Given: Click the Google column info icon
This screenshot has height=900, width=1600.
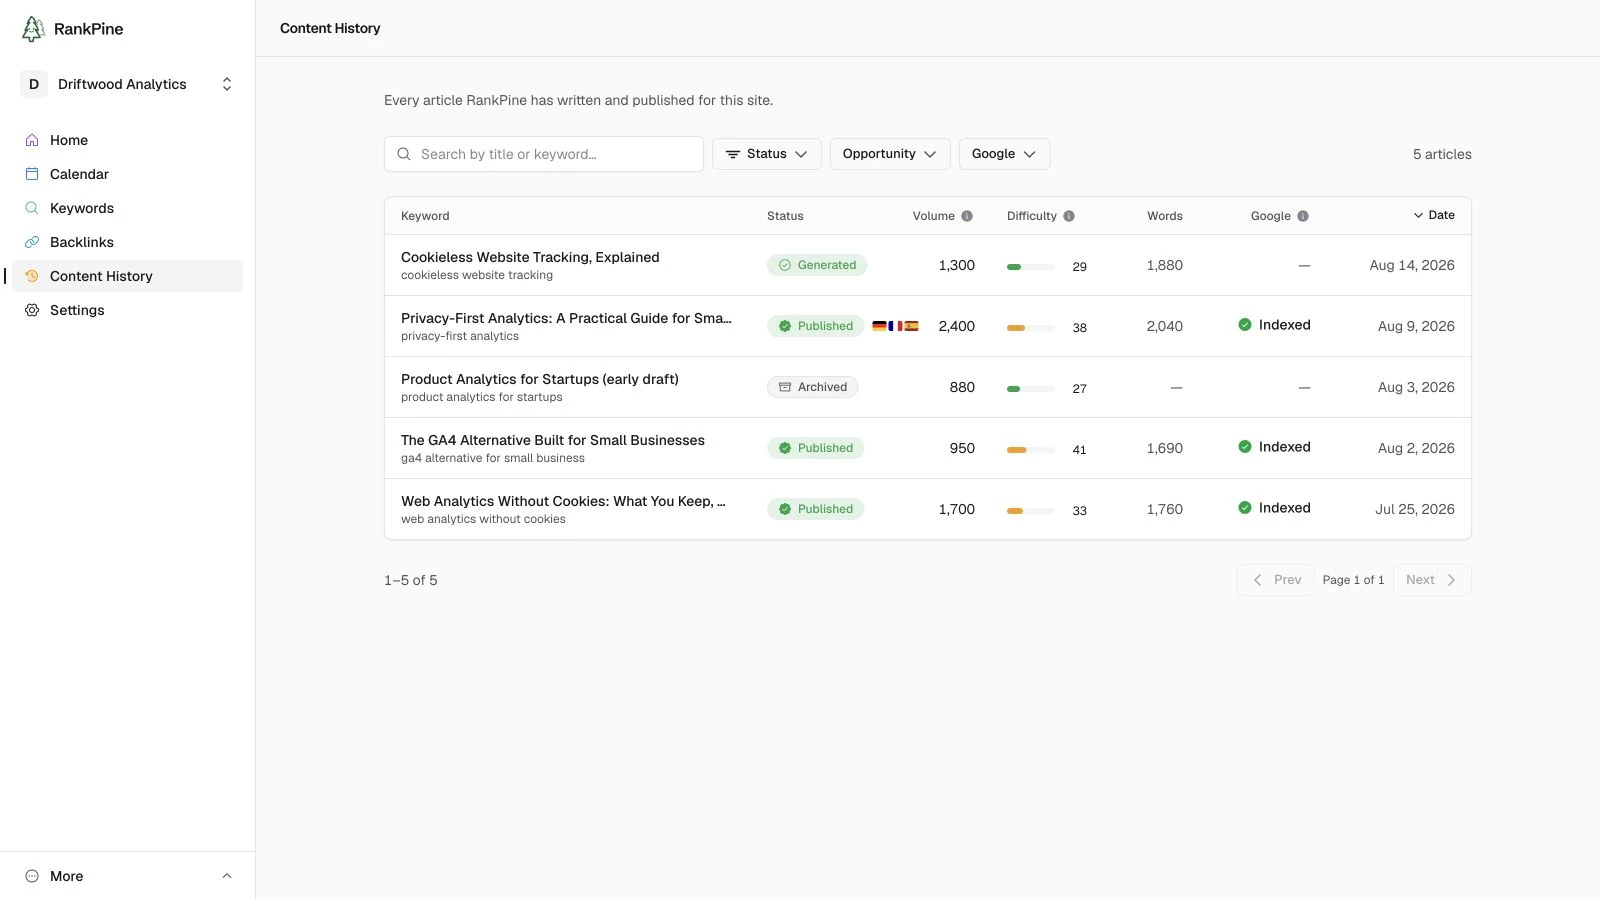Looking at the screenshot, I should [1303, 216].
